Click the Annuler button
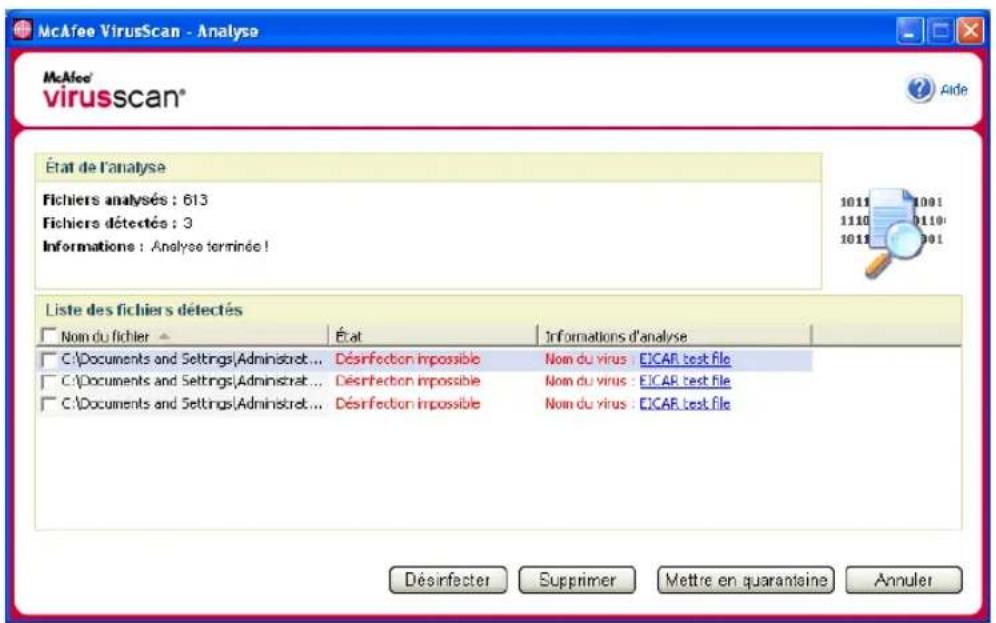 click(x=903, y=580)
